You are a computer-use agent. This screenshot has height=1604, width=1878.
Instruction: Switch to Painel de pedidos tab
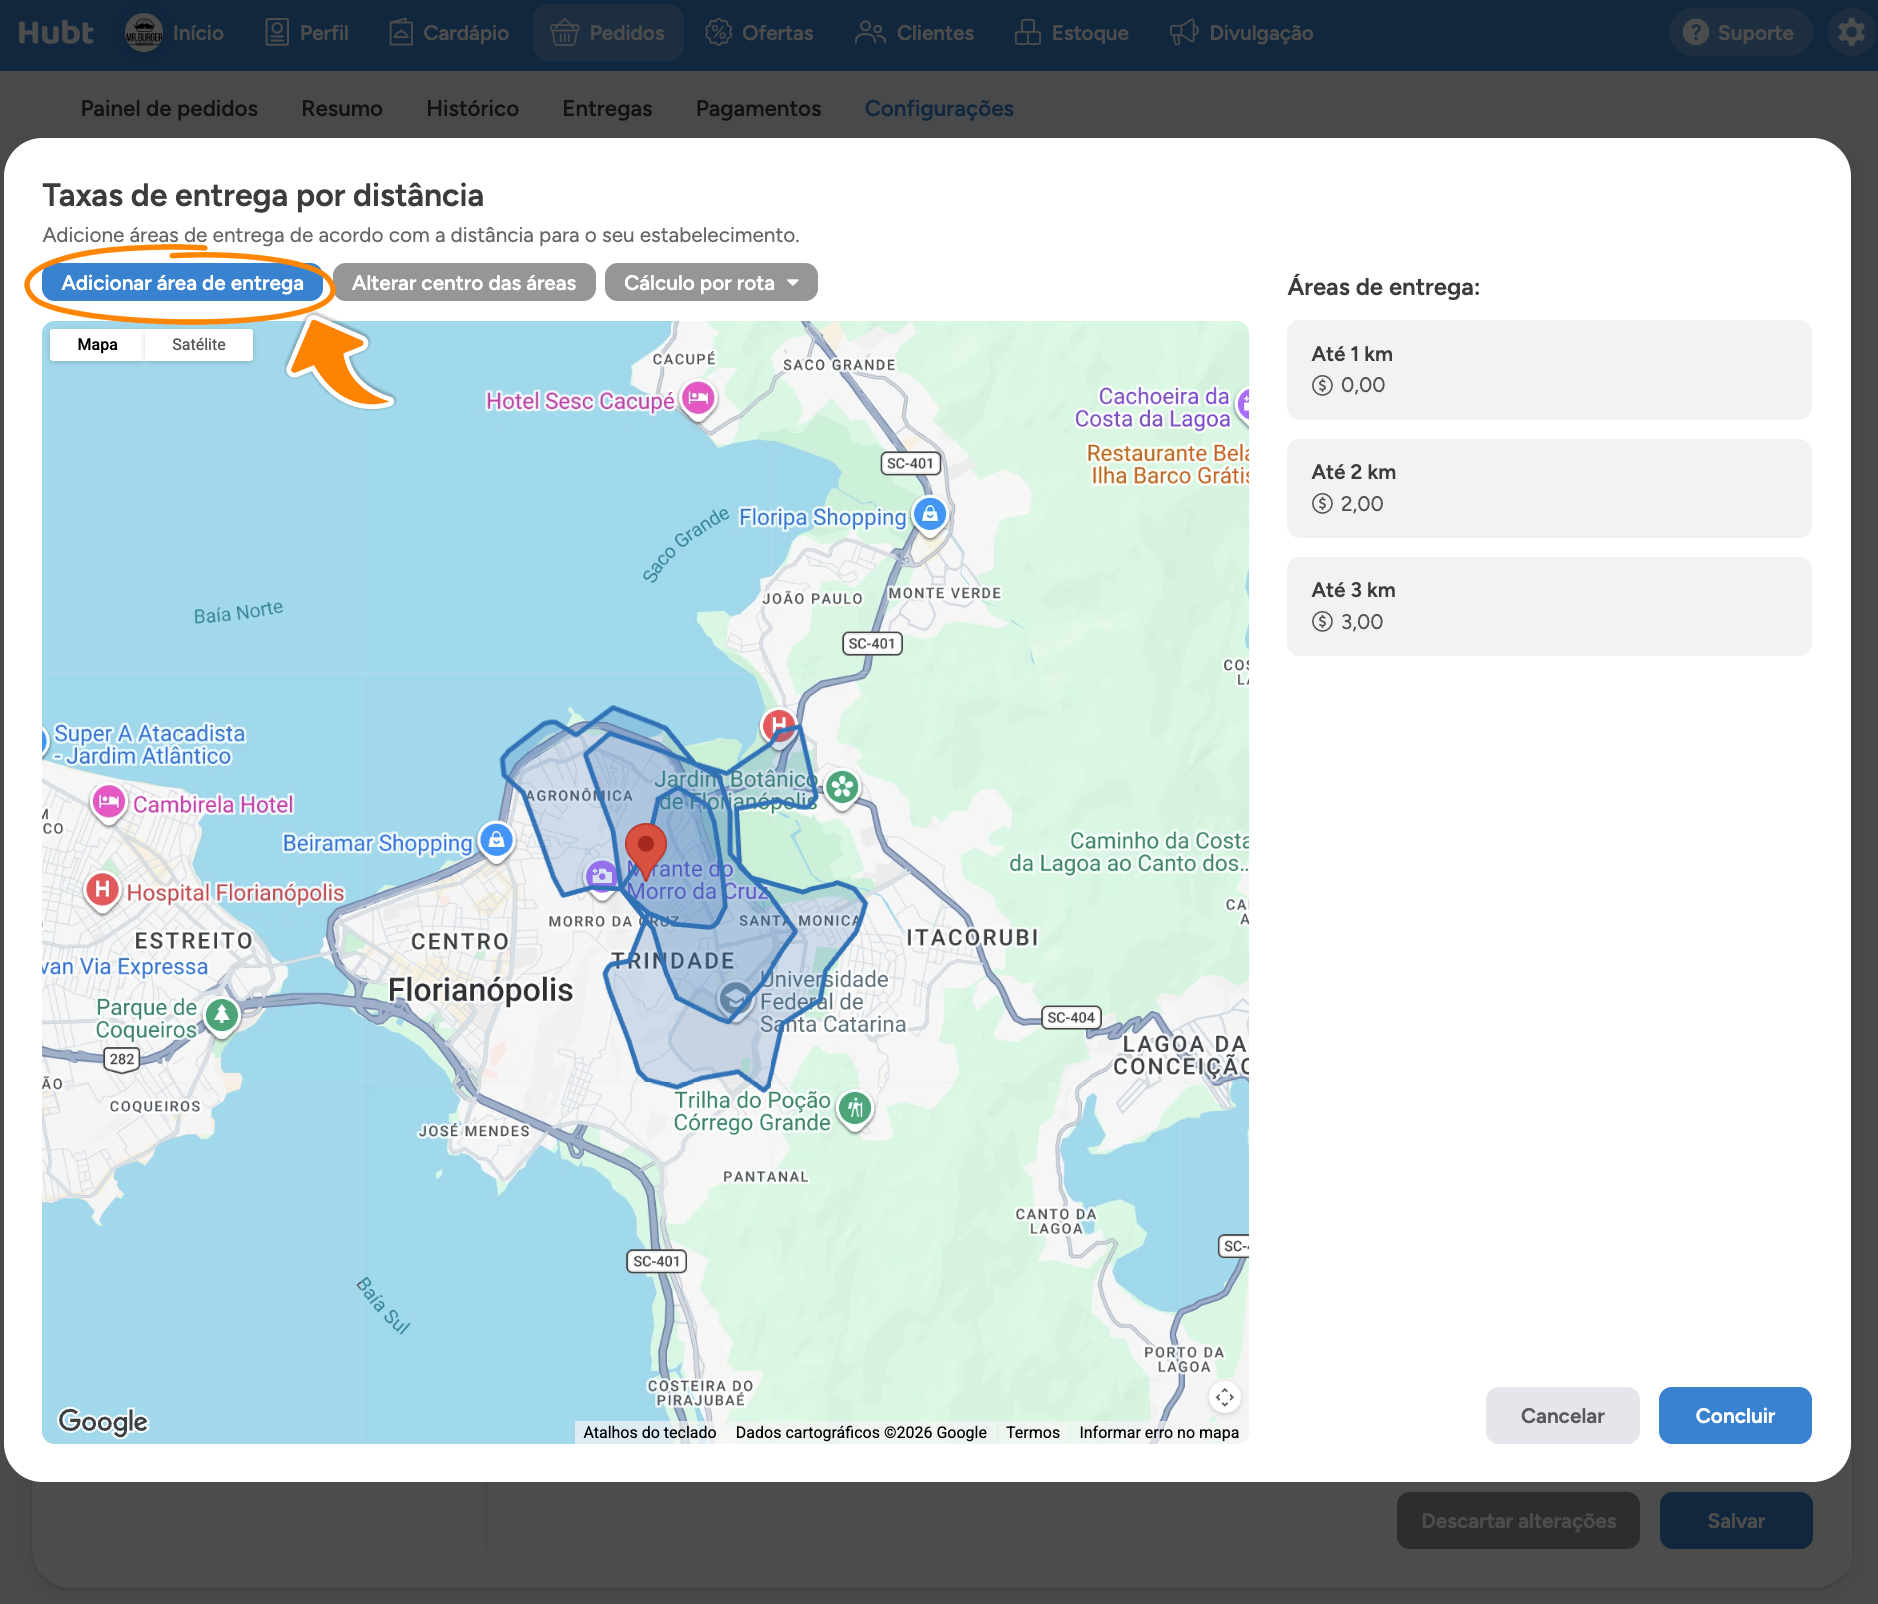(x=169, y=108)
